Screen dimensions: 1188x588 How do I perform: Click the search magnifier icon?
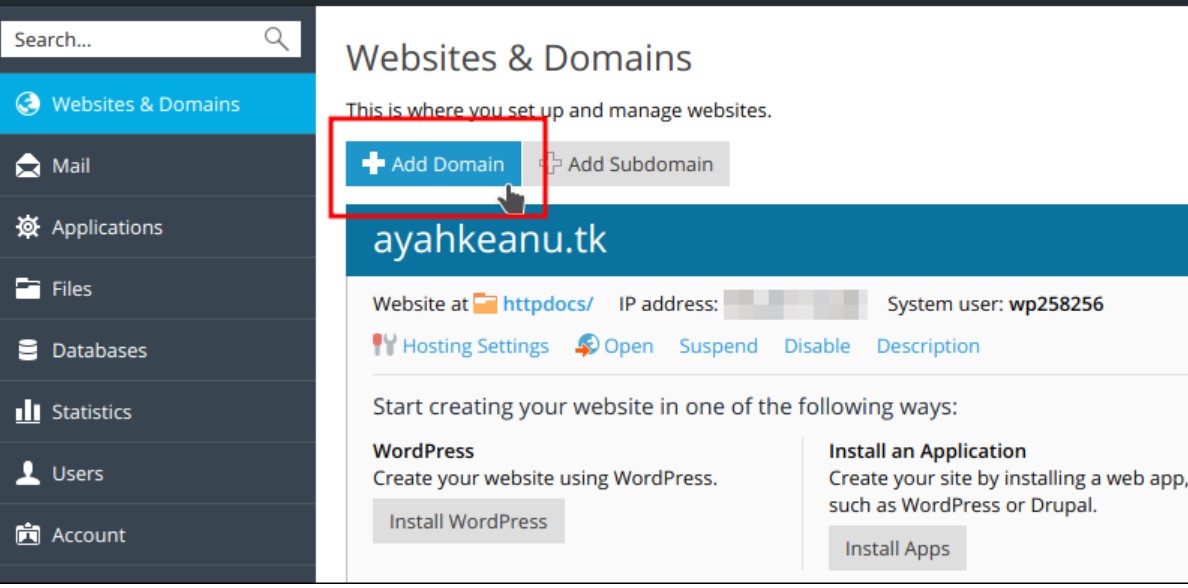click(x=276, y=39)
